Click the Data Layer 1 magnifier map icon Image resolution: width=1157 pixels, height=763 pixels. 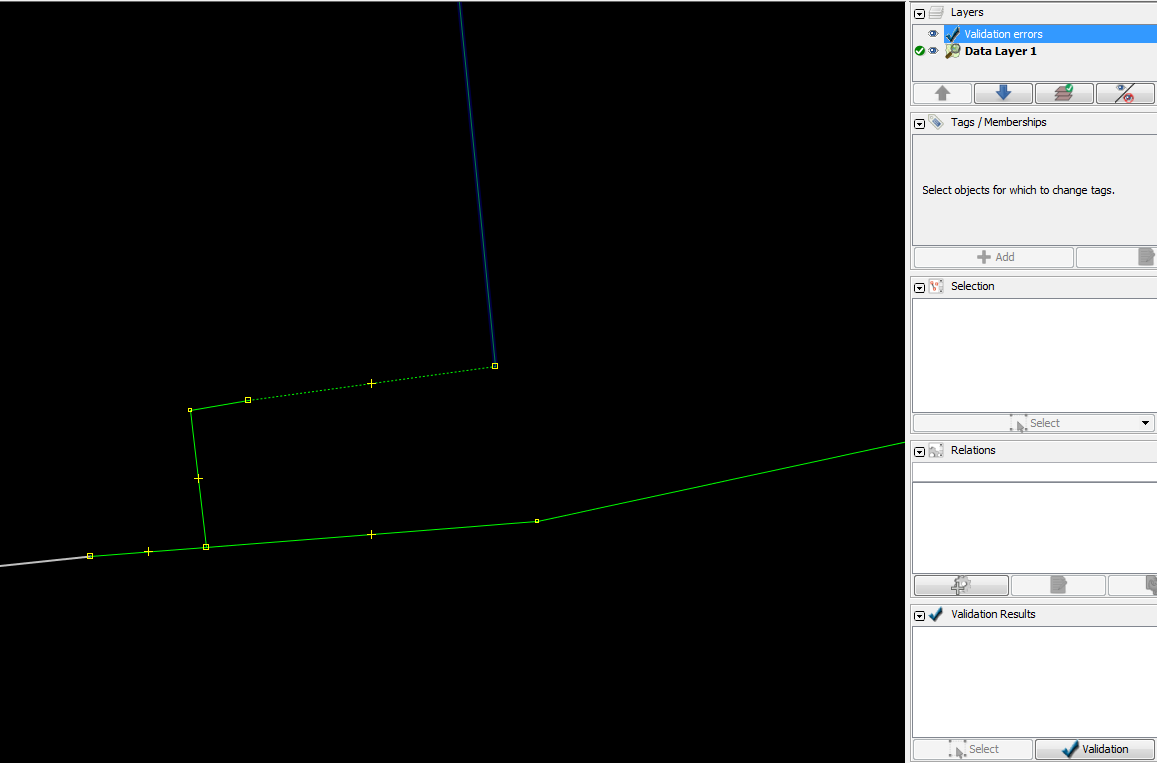(953, 51)
